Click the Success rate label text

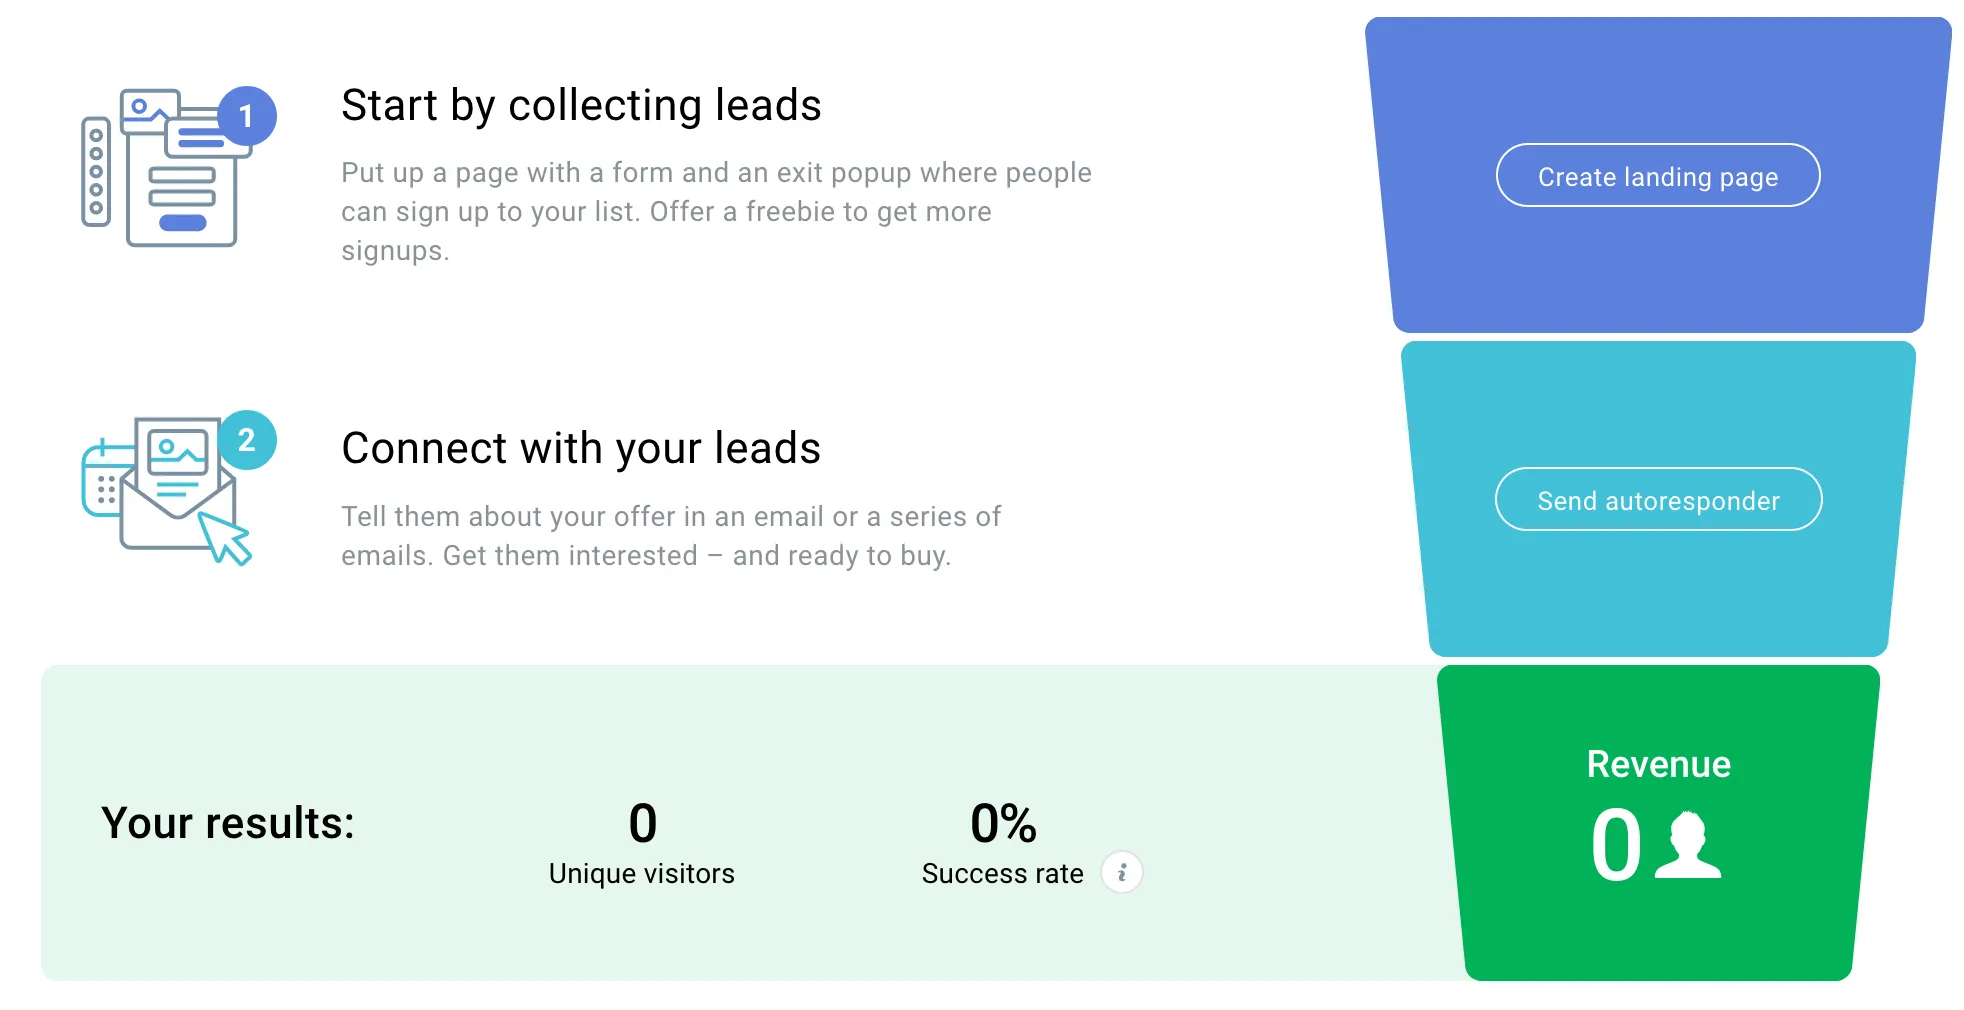click(1002, 874)
